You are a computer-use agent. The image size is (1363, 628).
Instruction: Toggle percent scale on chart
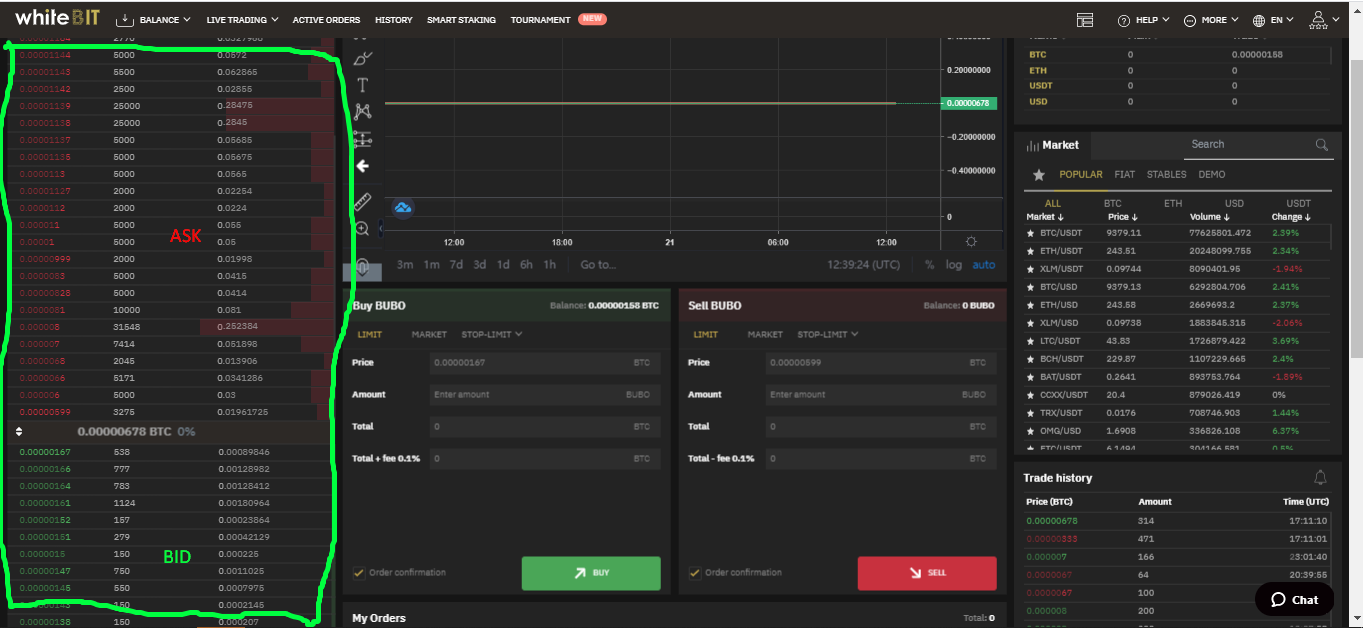click(x=929, y=265)
